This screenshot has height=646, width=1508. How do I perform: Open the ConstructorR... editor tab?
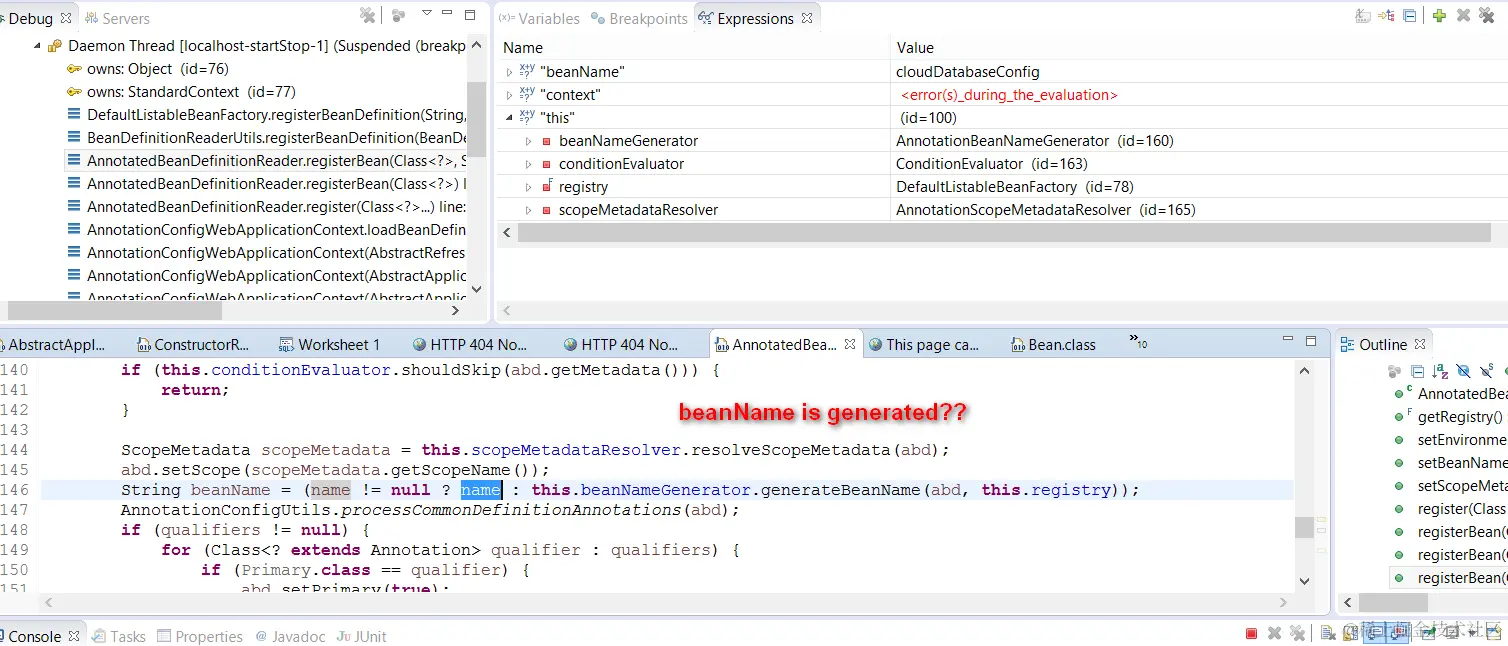193,344
